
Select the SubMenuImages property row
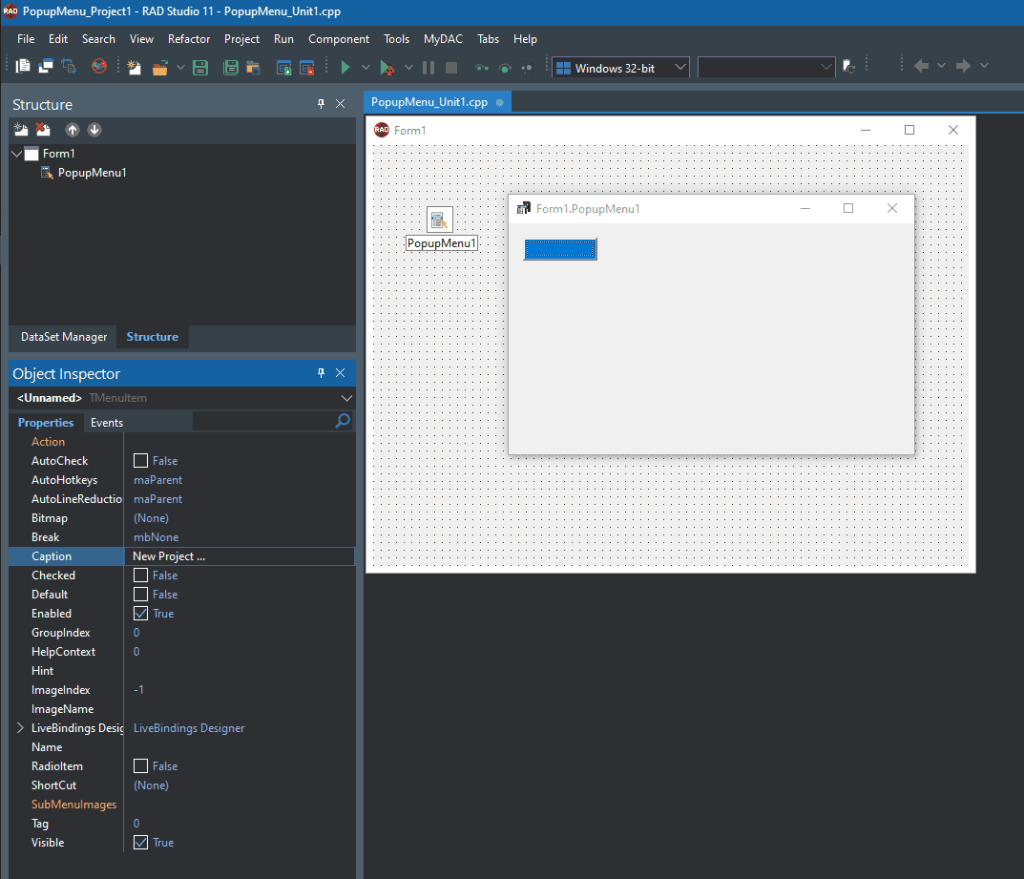coord(182,805)
